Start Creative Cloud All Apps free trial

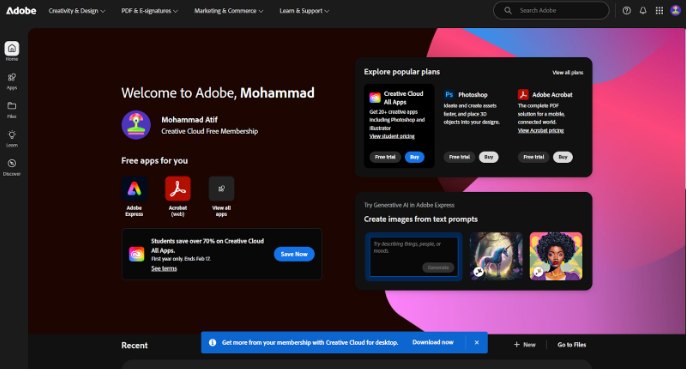(x=385, y=157)
